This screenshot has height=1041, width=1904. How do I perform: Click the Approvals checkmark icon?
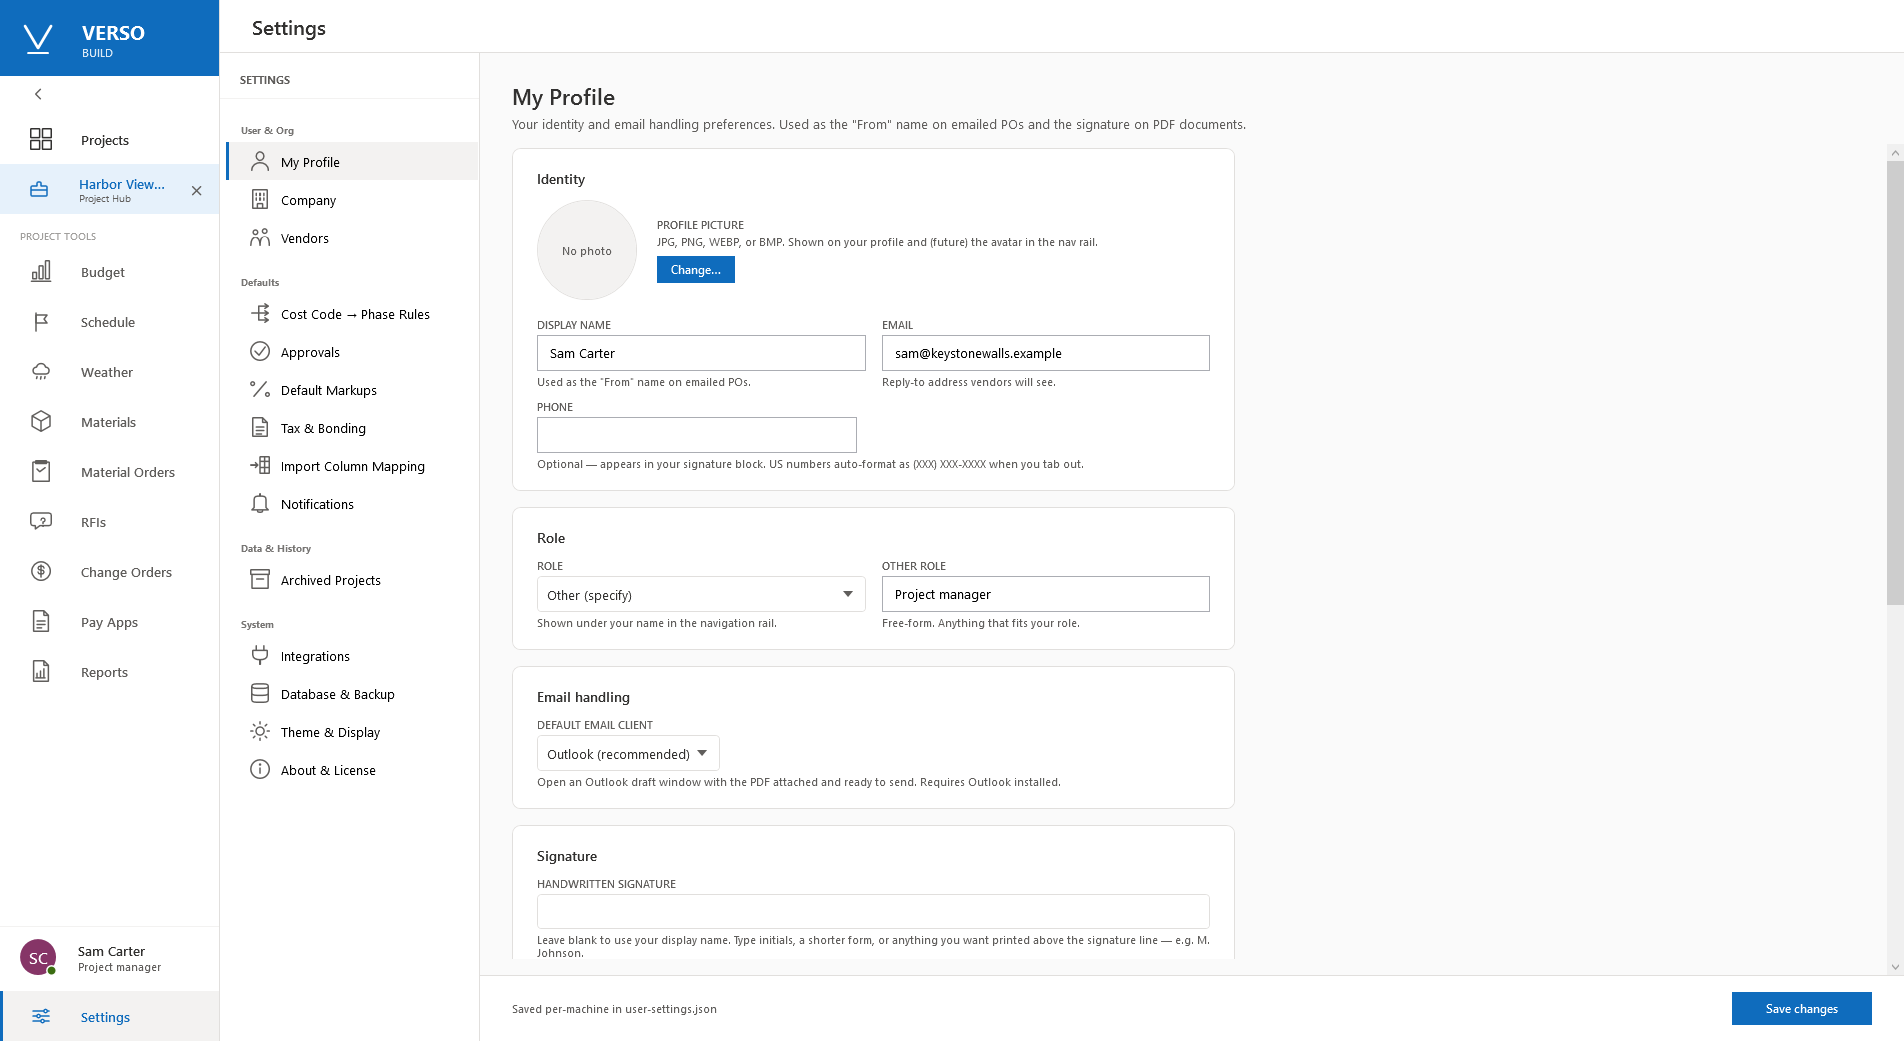coord(260,352)
